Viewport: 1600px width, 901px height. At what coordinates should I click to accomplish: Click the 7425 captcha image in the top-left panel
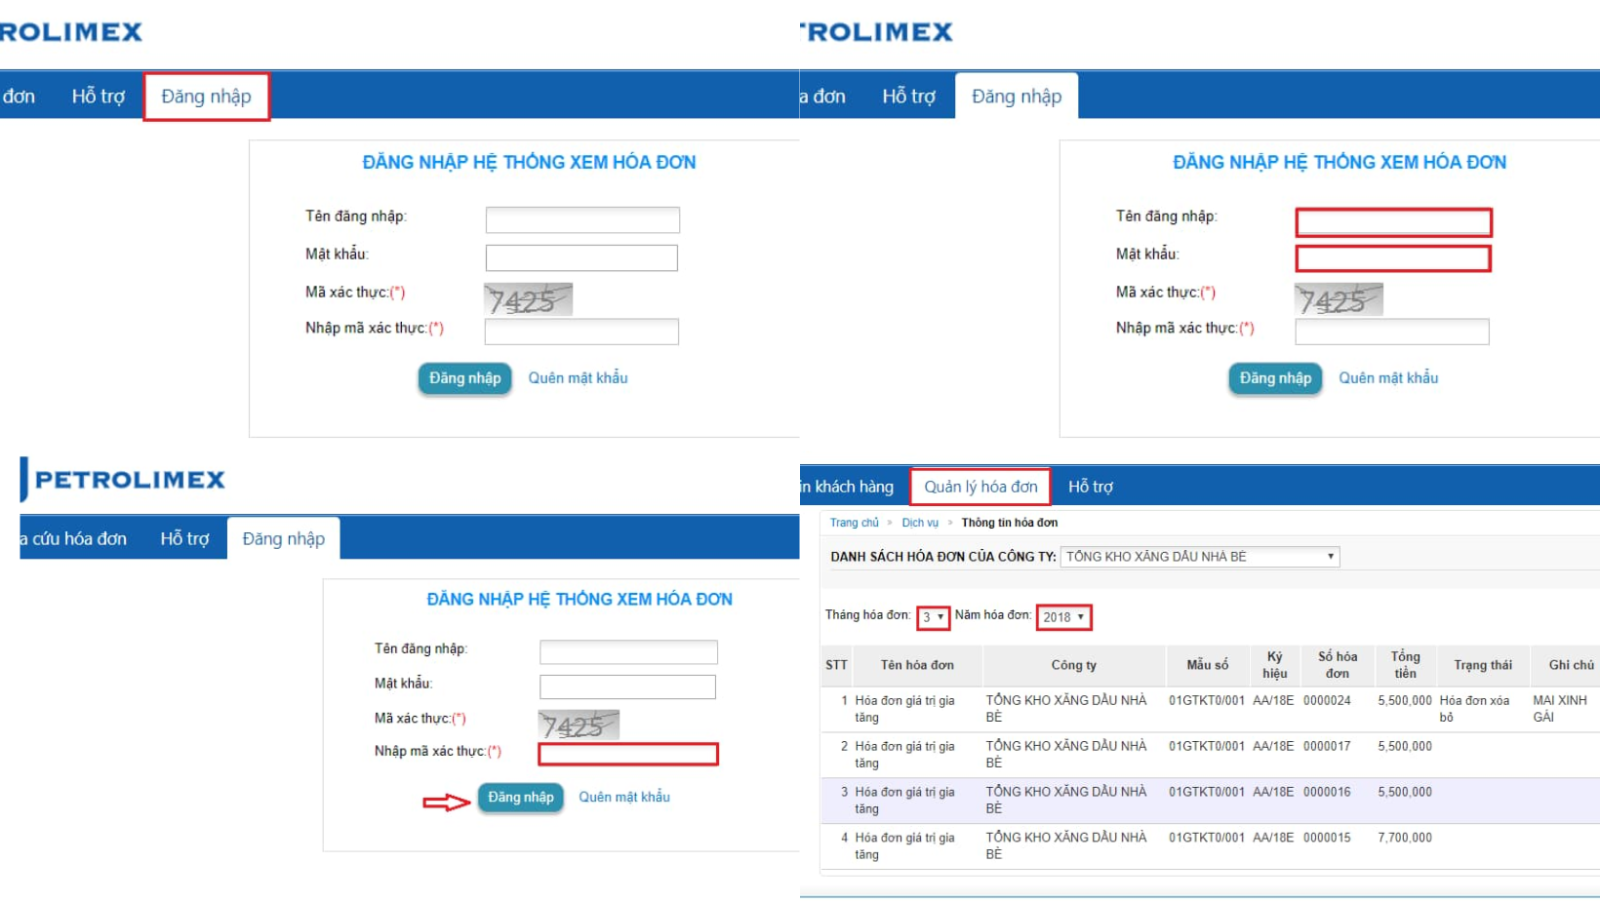528,299
